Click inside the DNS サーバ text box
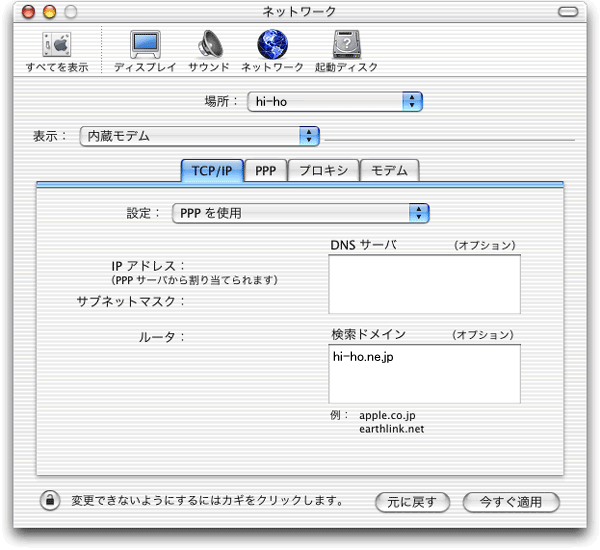Screen dimensions: 600x550 [x=424, y=284]
